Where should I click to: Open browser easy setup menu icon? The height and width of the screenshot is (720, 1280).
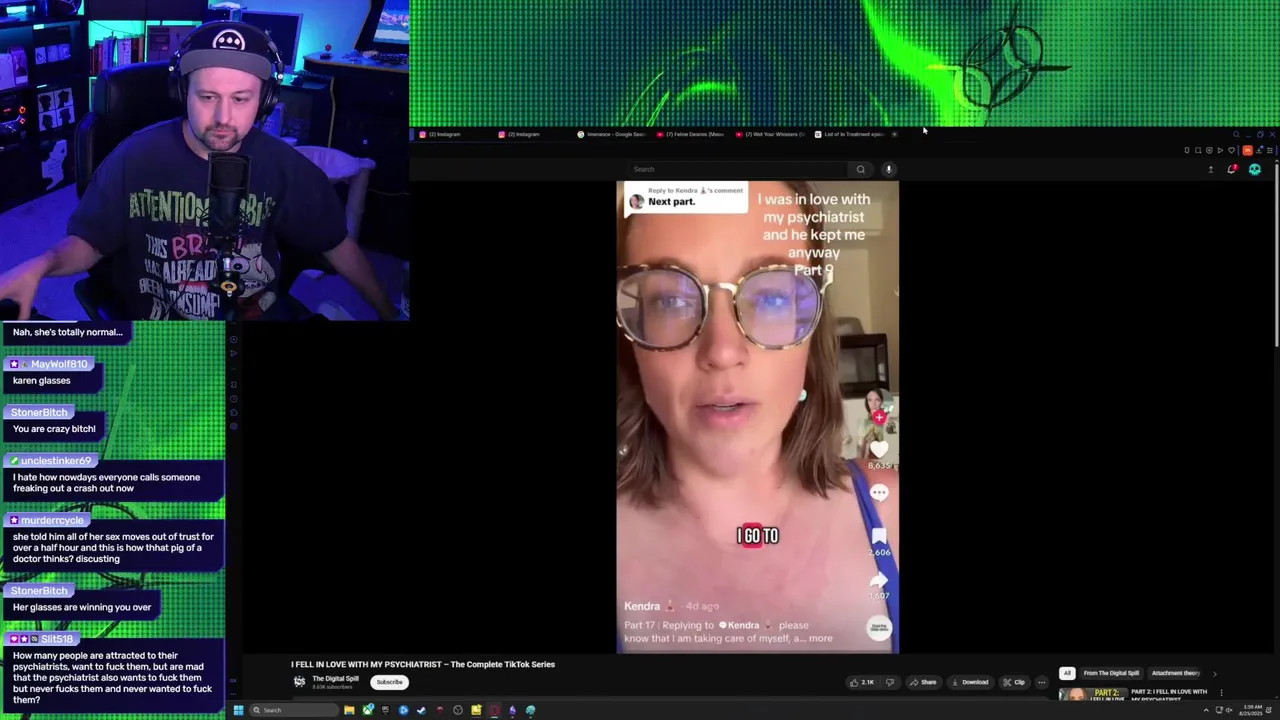[1271, 150]
